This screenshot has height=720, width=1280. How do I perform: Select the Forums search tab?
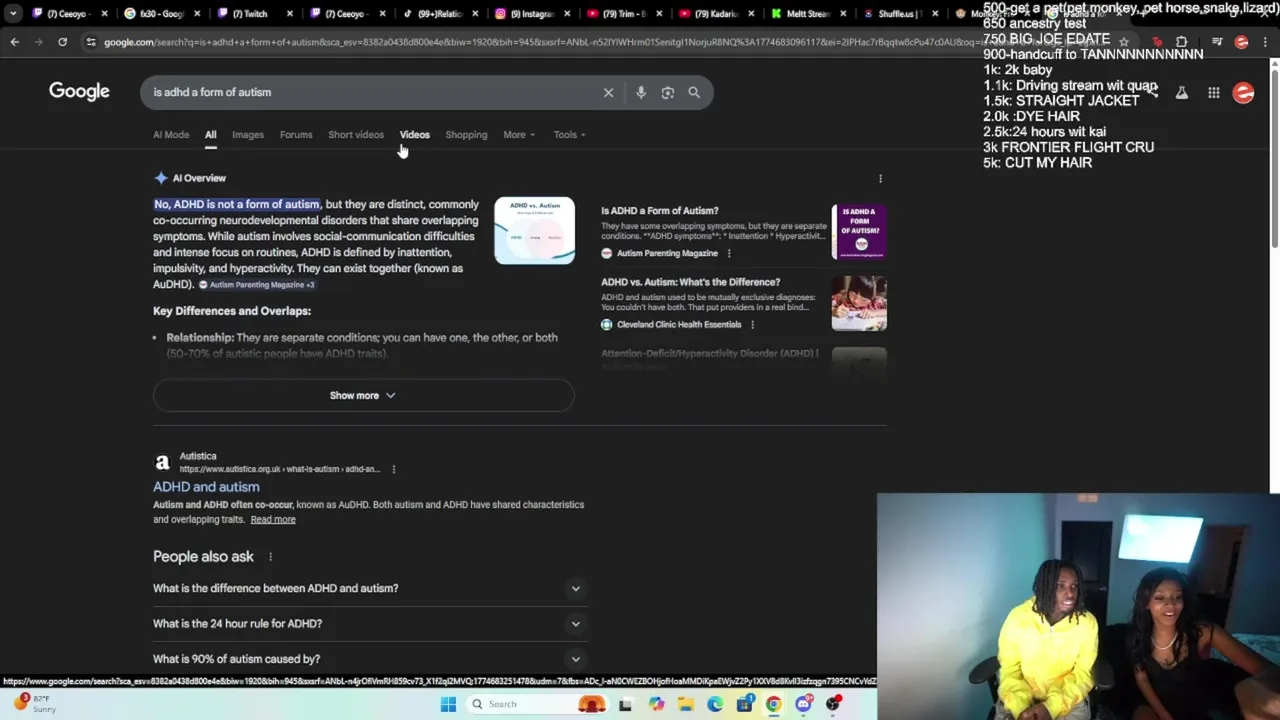[x=296, y=135]
